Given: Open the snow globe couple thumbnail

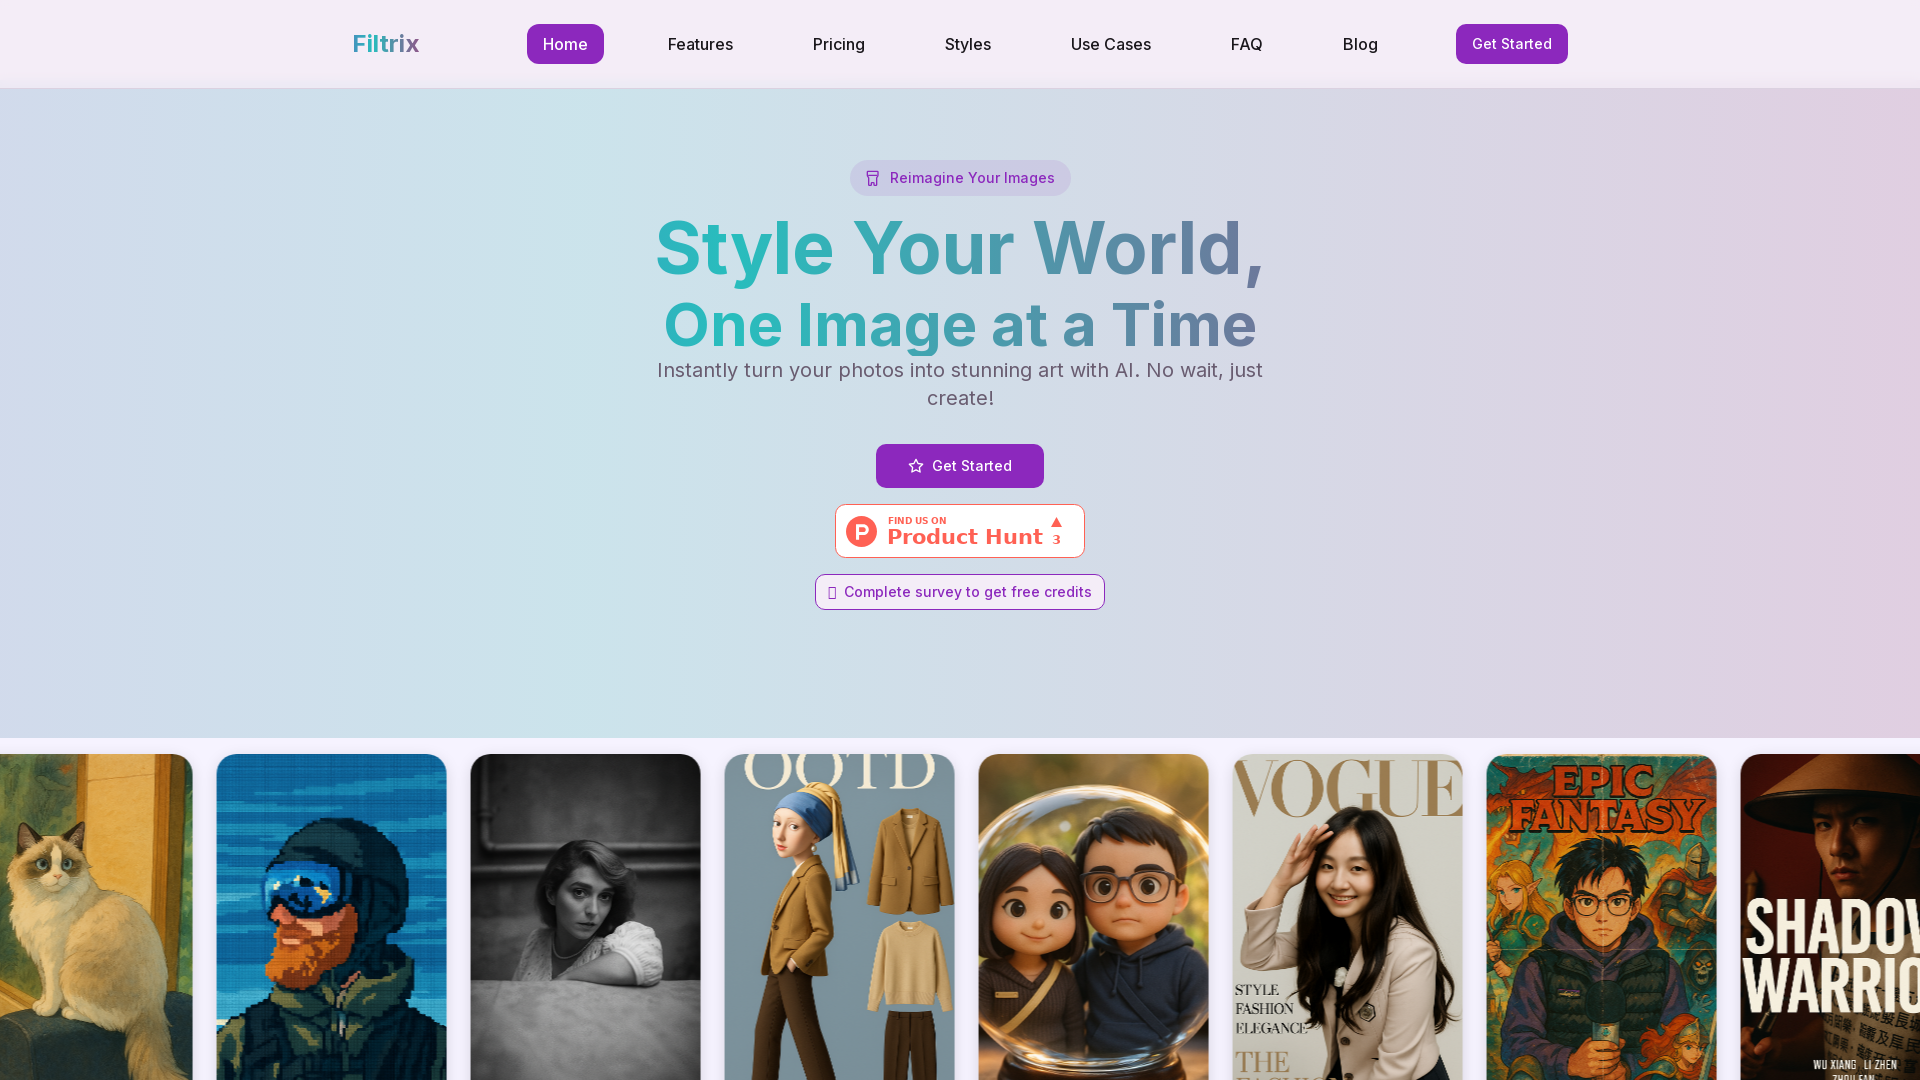Looking at the screenshot, I should click(x=1094, y=917).
